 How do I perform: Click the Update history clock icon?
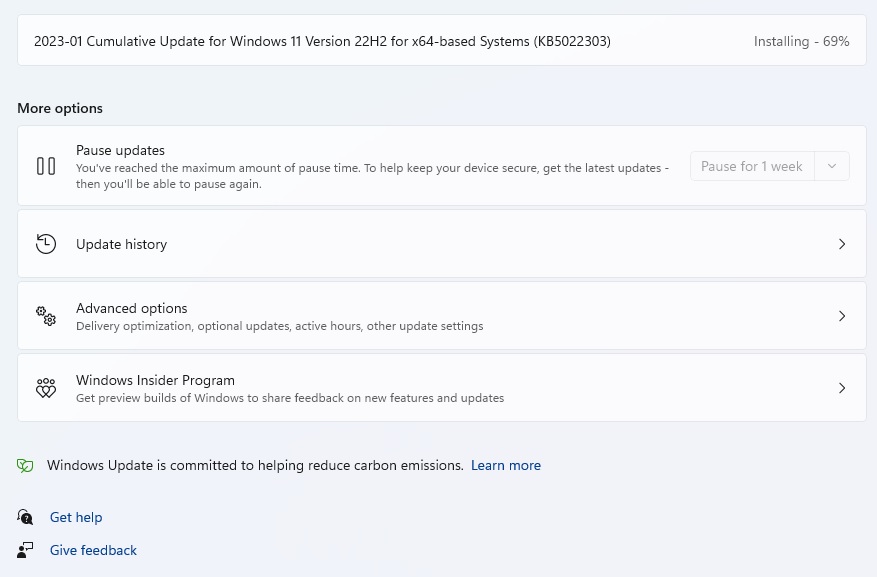tap(46, 243)
